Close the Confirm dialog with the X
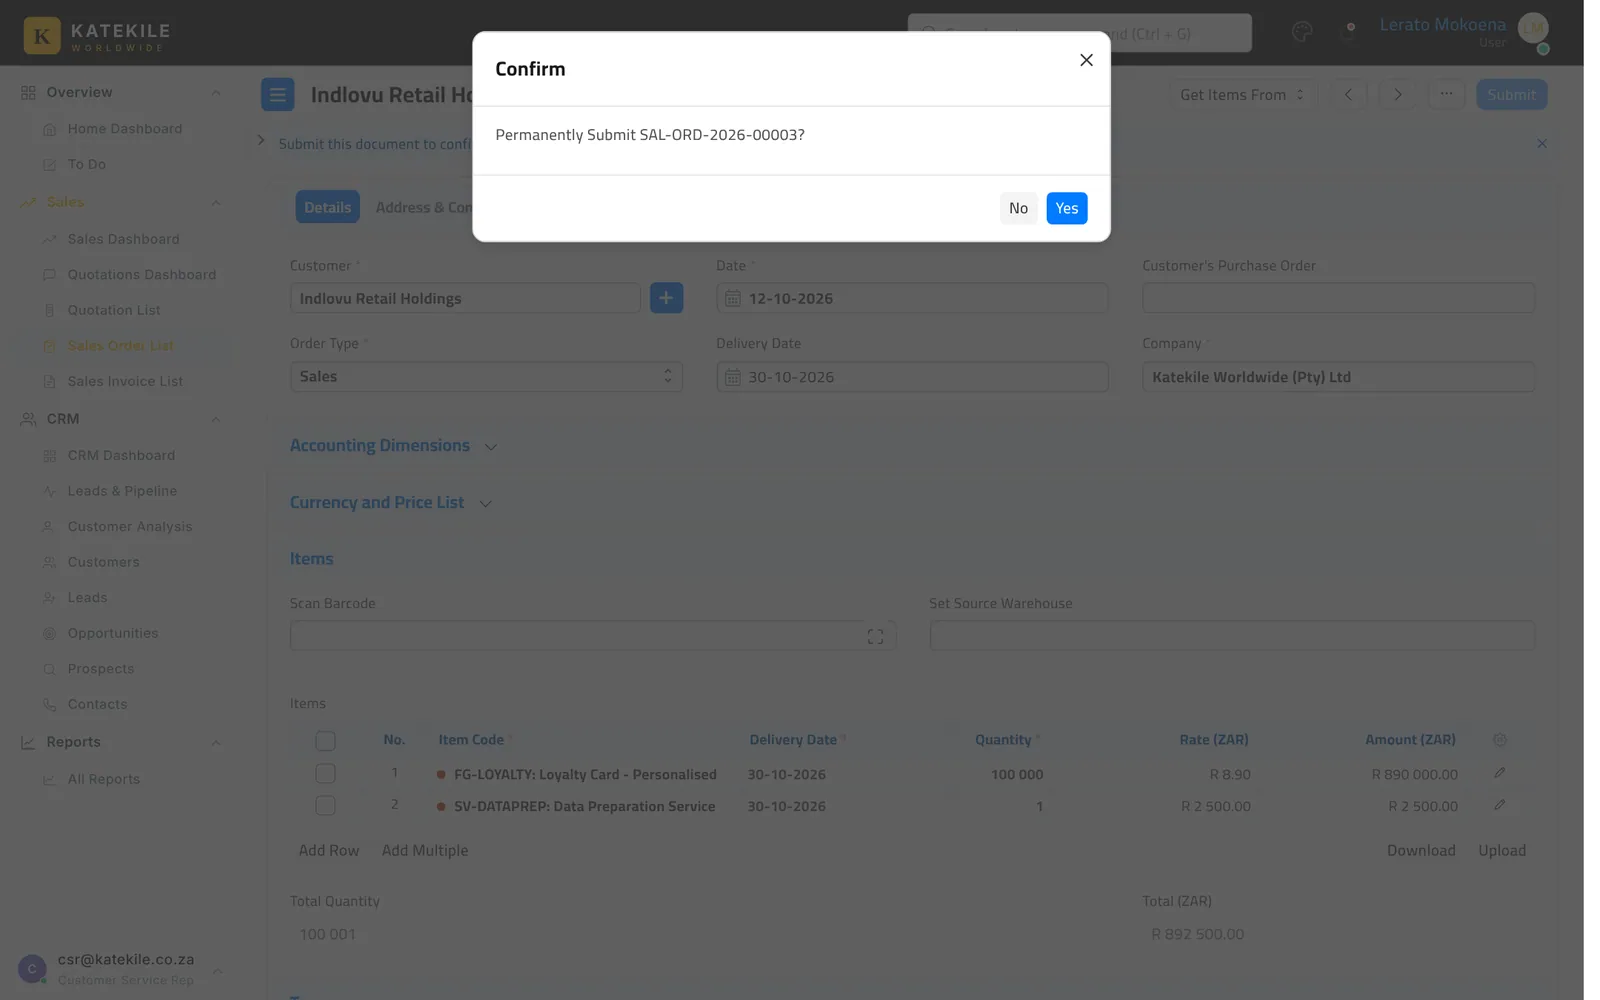The height and width of the screenshot is (1000, 1600). coord(1086,60)
